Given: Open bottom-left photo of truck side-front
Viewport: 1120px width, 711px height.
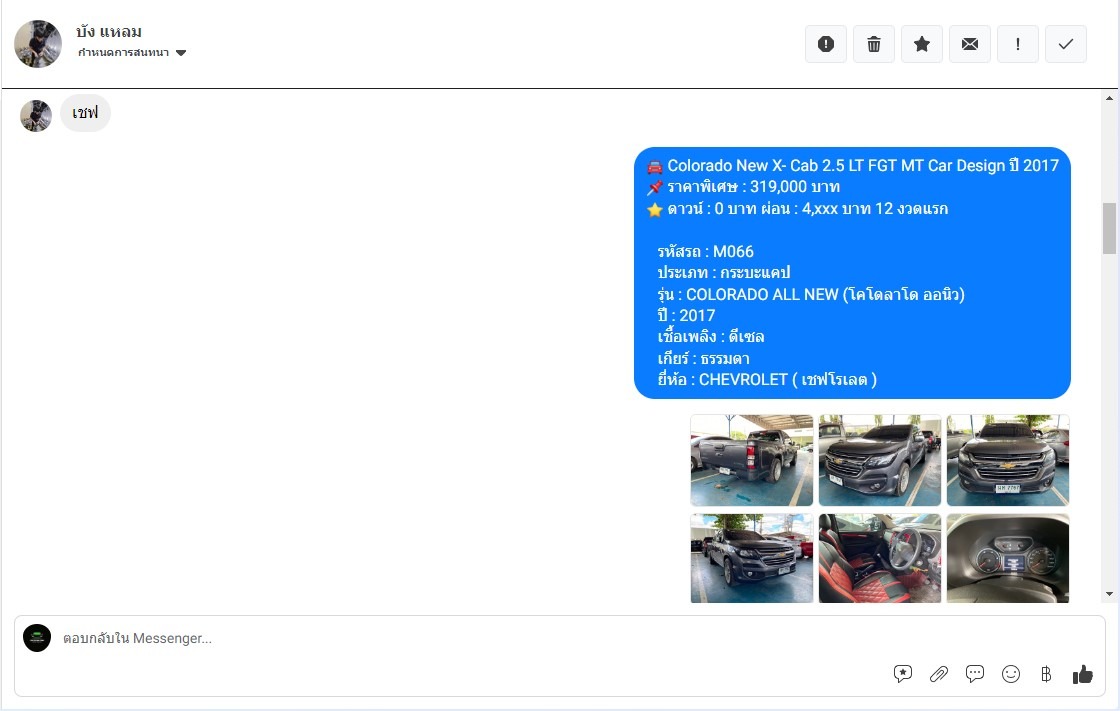Looking at the screenshot, I should point(751,558).
